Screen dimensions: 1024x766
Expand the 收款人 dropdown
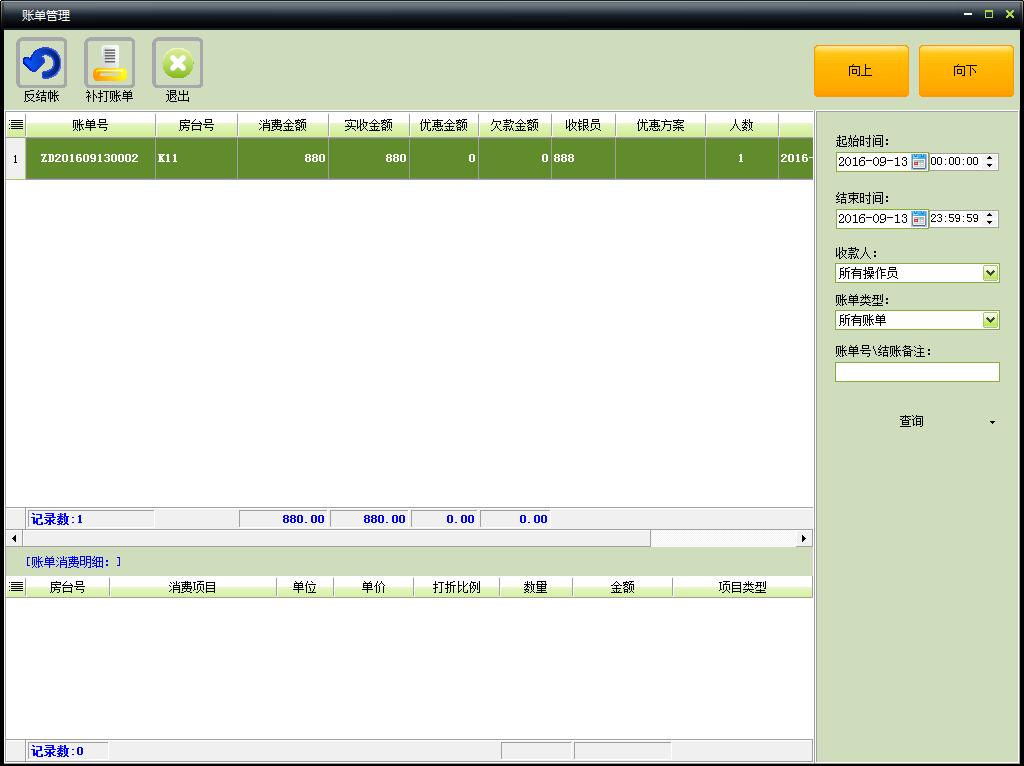[991, 273]
